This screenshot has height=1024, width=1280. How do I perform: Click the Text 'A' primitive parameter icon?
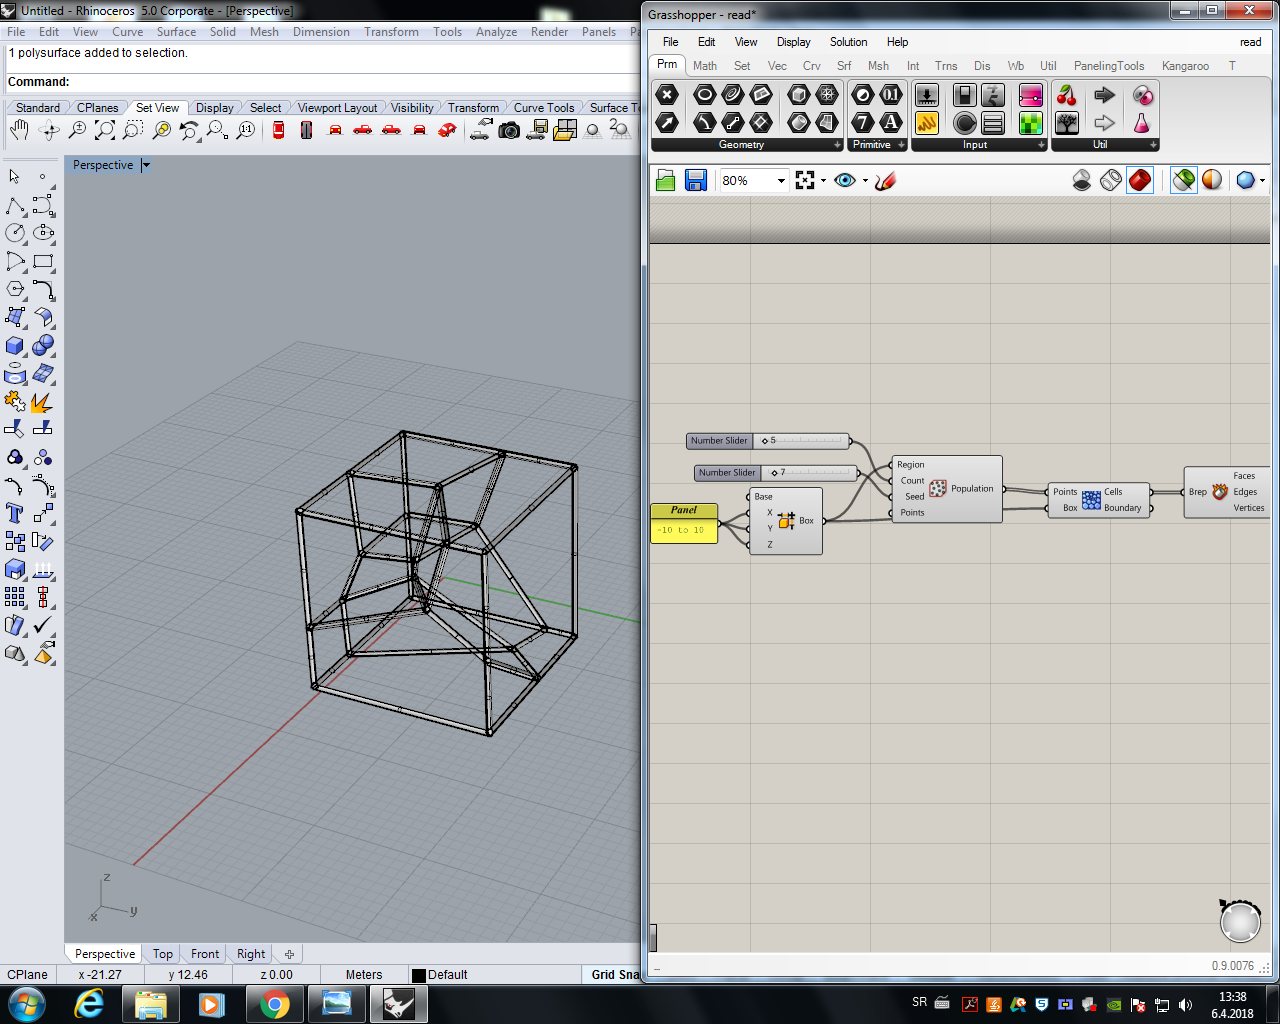(x=891, y=123)
